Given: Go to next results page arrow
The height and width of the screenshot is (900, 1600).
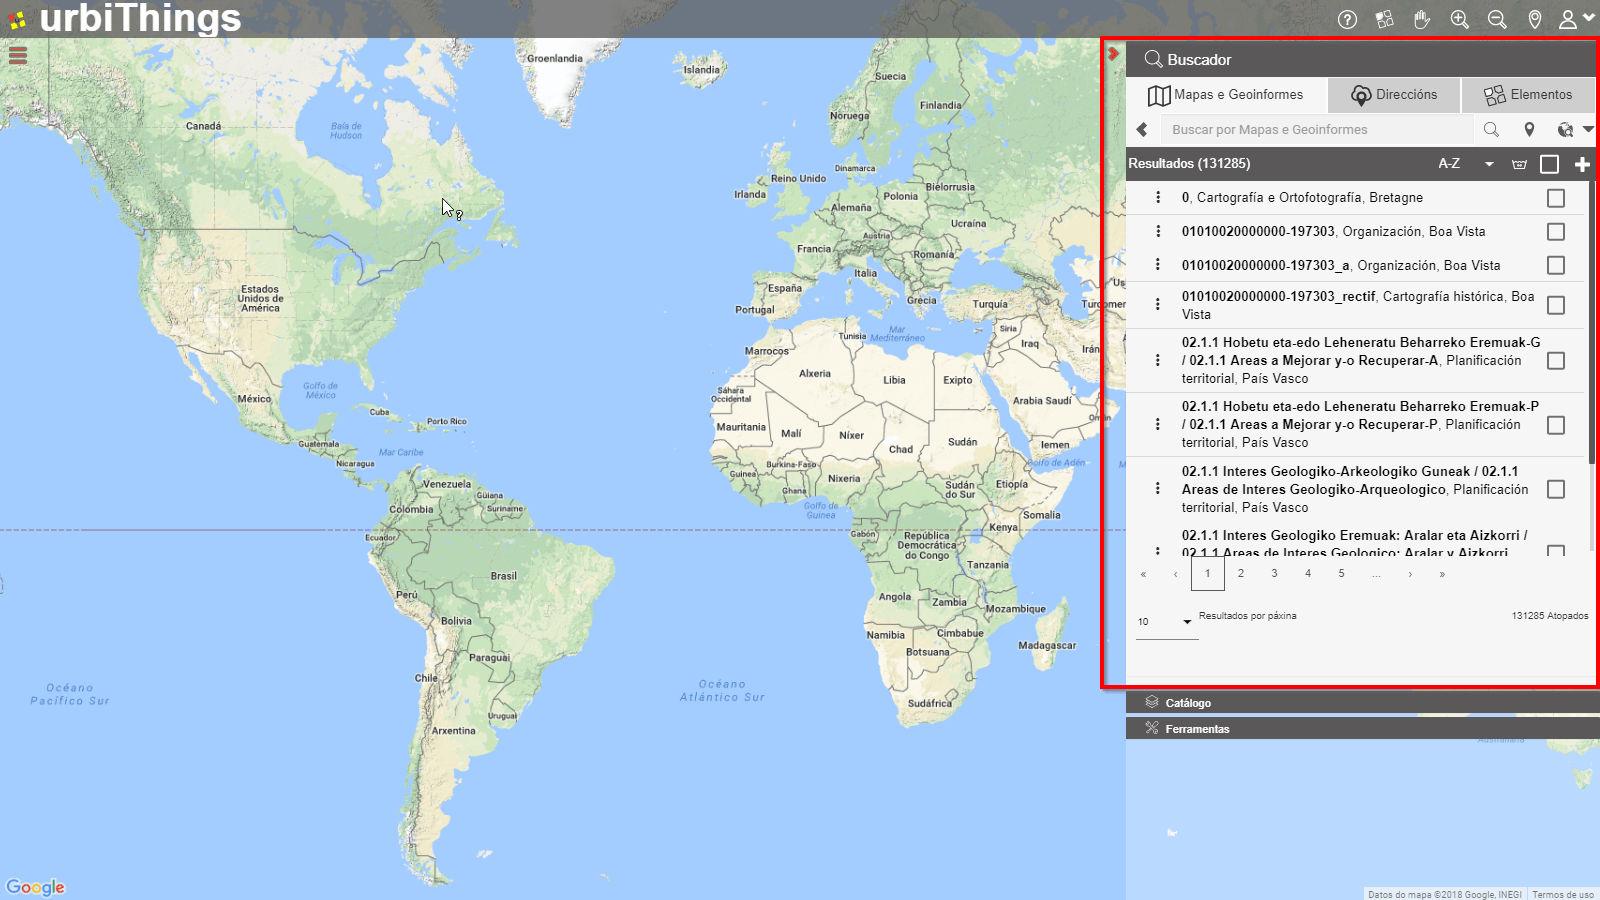Looking at the screenshot, I should (x=1410, y=574).
